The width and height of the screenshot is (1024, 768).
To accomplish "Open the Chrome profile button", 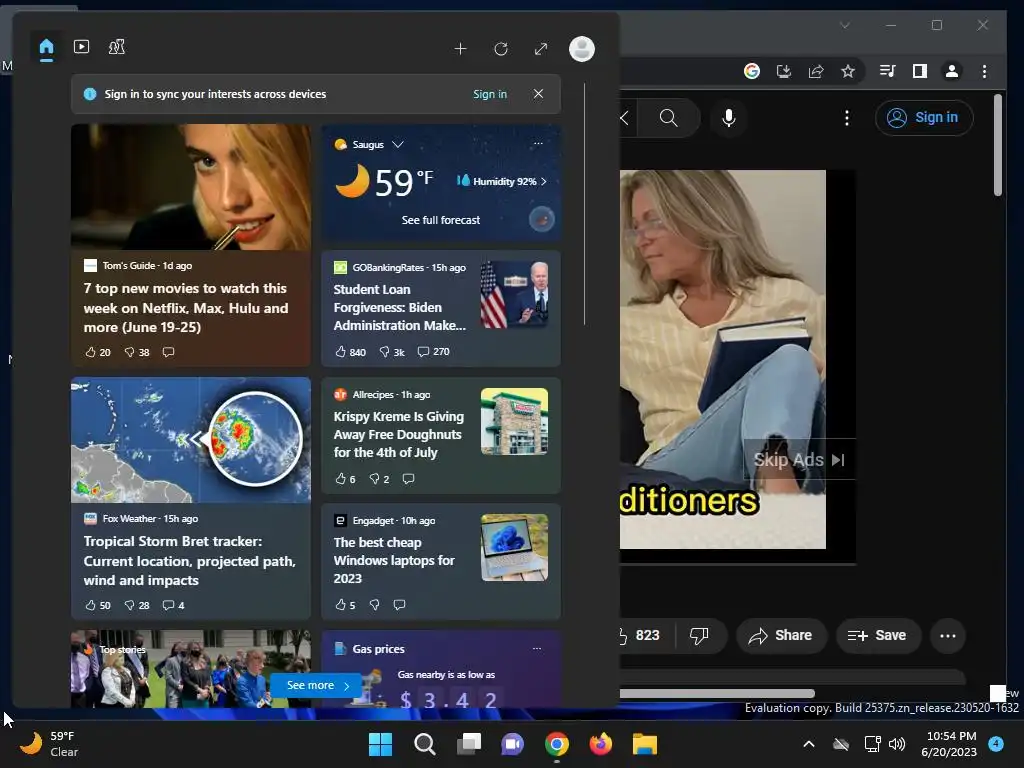I will (952, 71).
